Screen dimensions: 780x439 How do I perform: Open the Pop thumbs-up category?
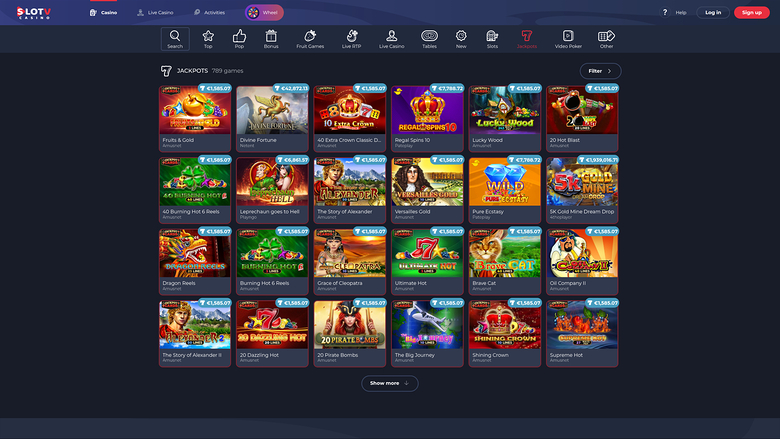239,39
